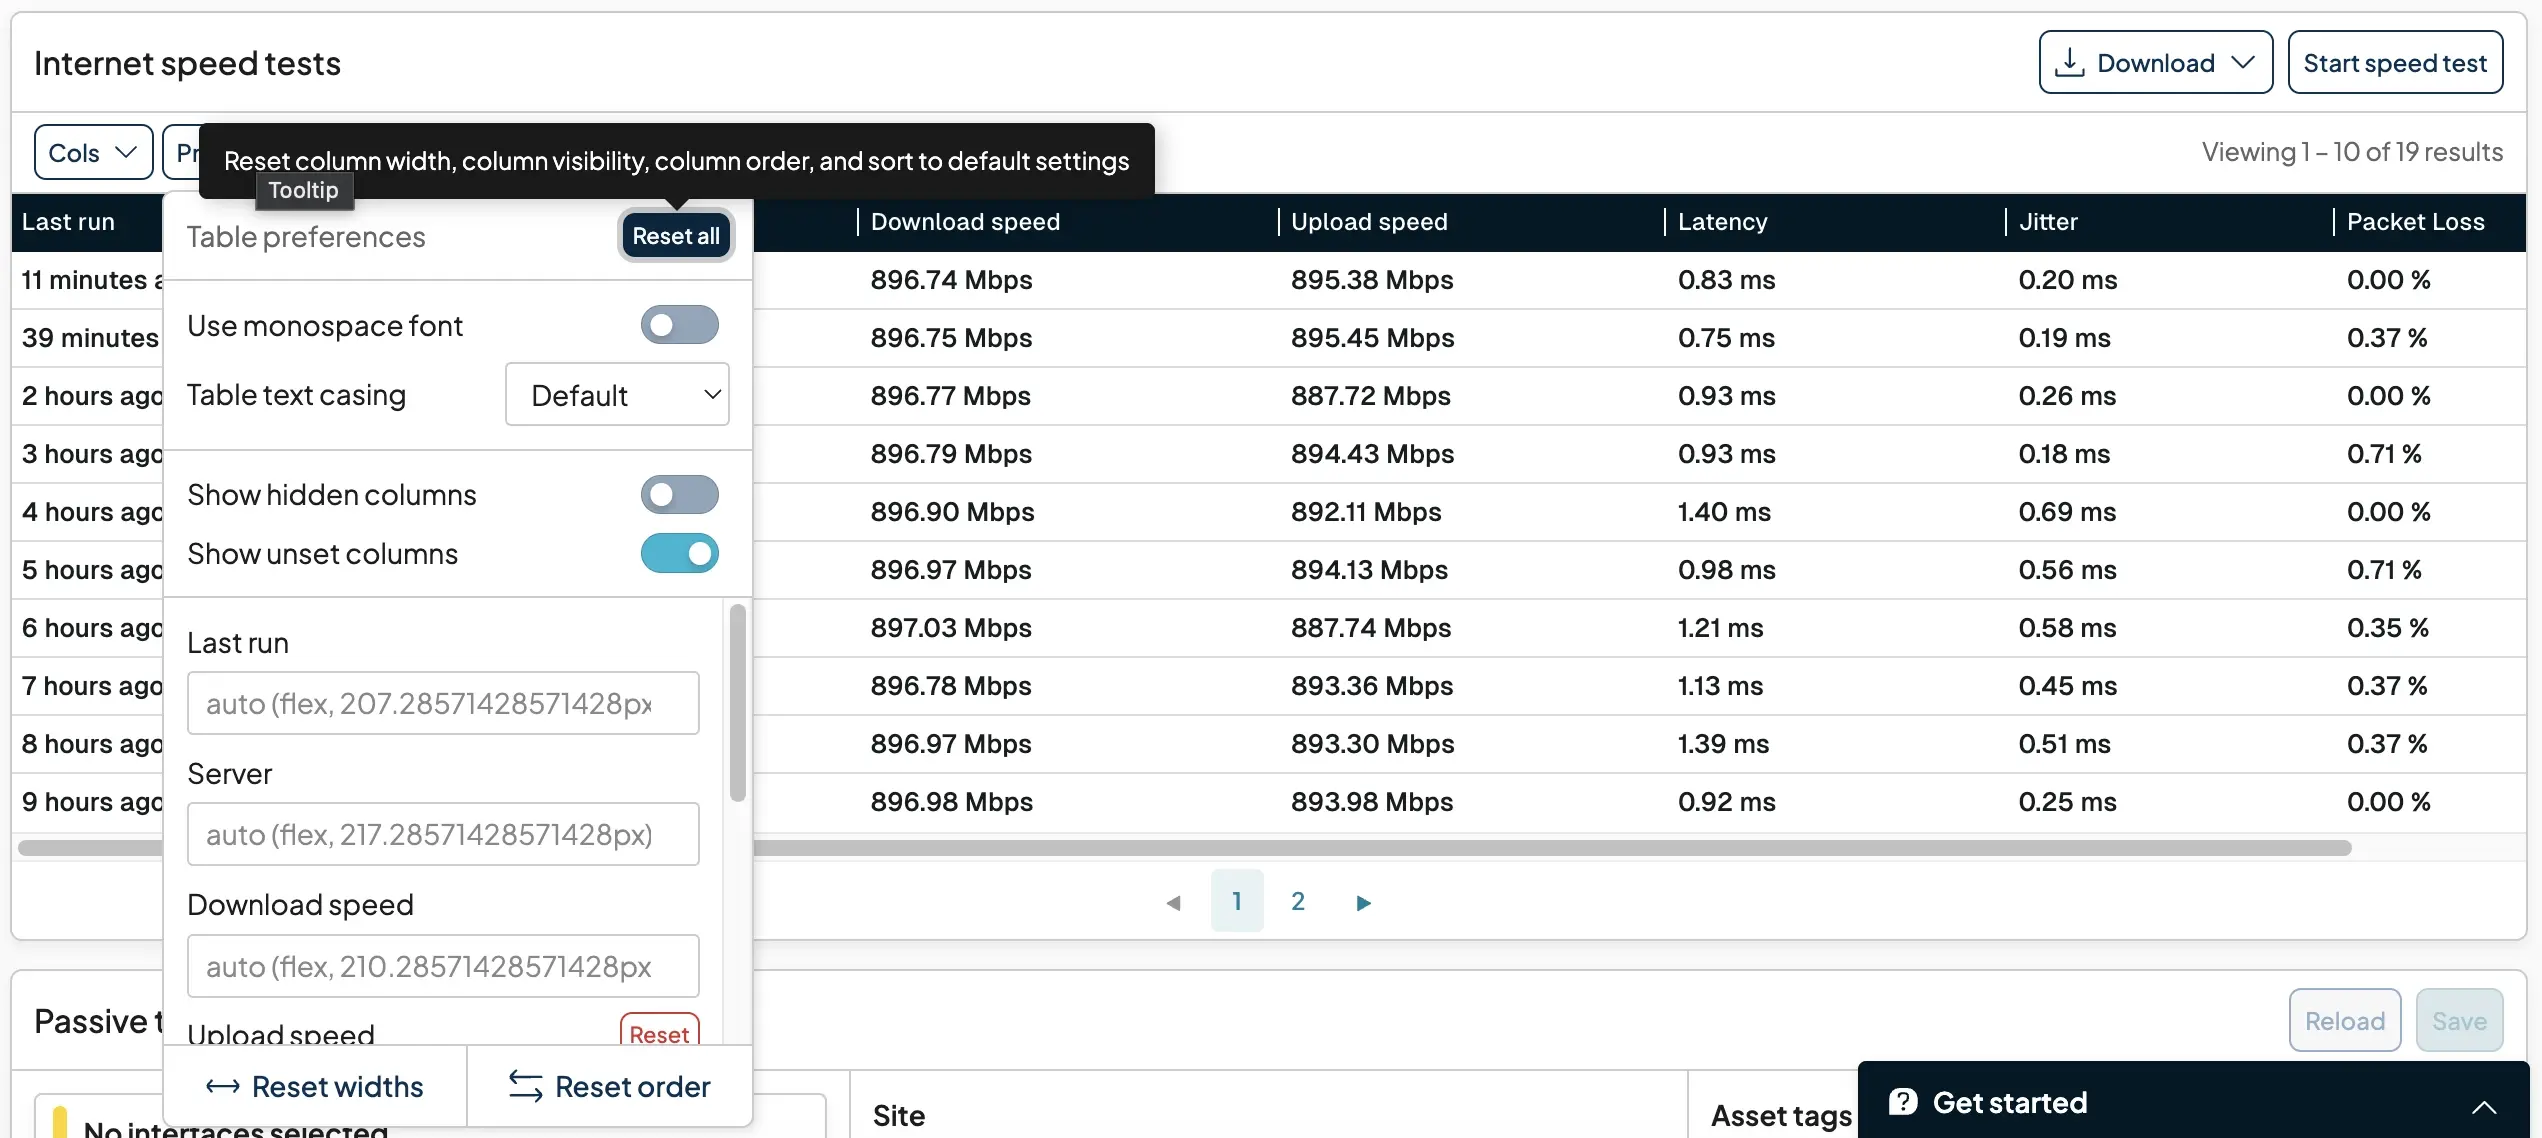The width and height of the screenshot is (2542, 1138).
Task: Click Start speed test
Action: coord(2395,62)
